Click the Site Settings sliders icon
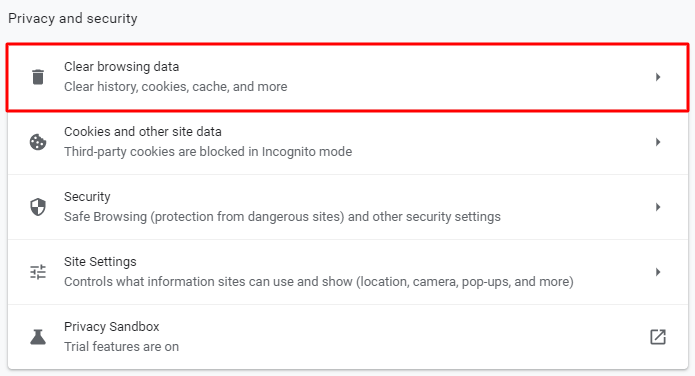This screenshot has height=376, width=695. tap(38, 272)
